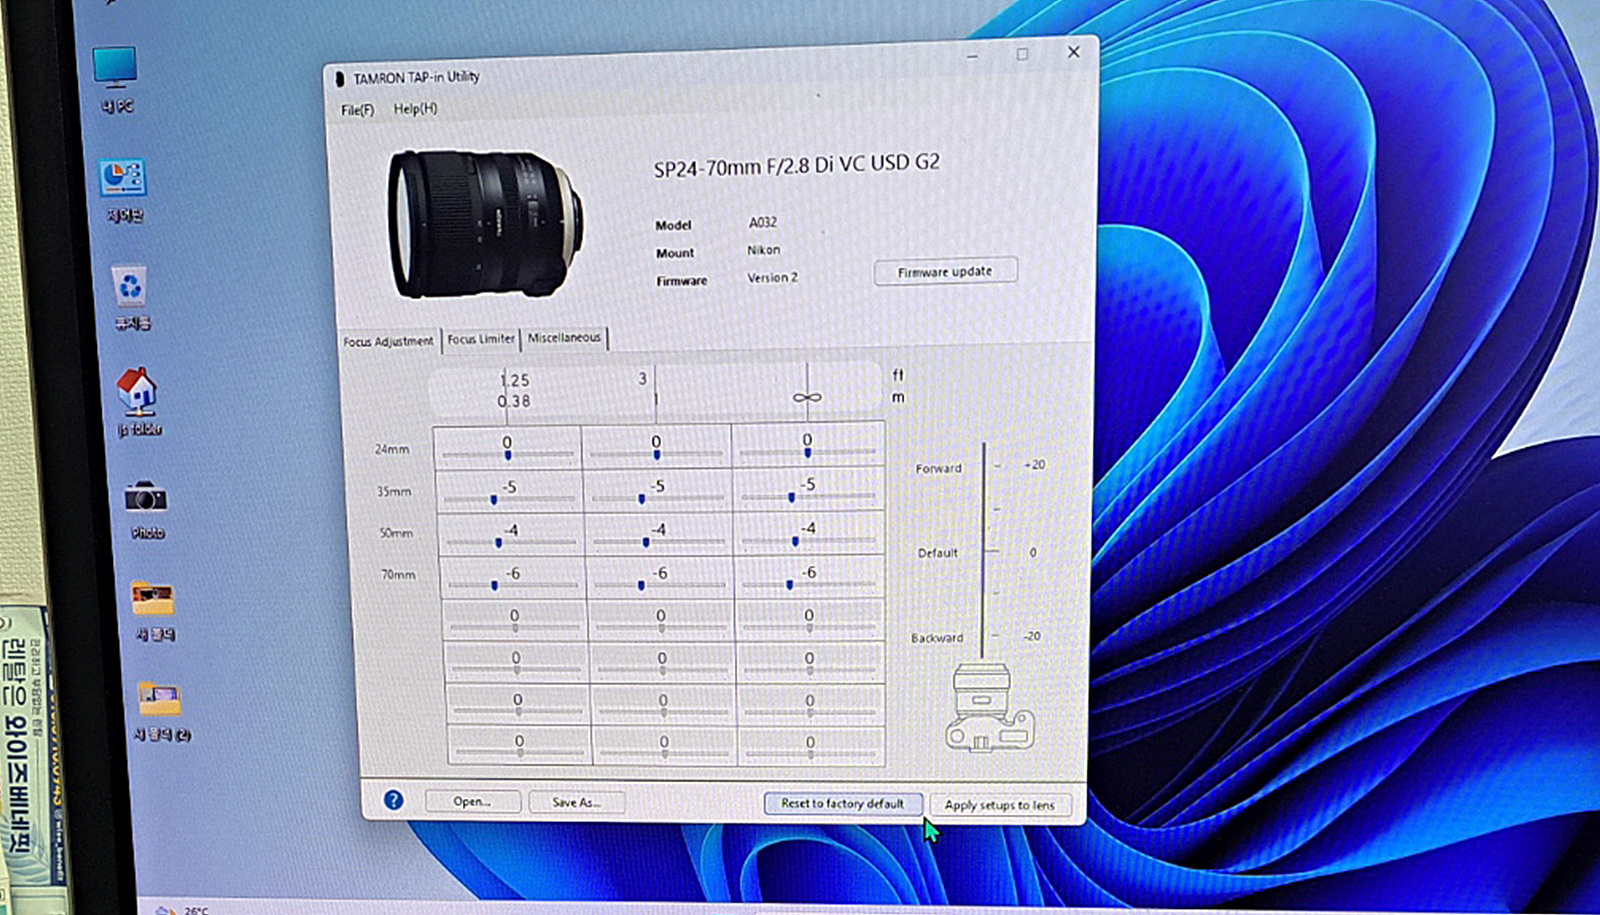Close the TAMRON TAP-in Utility window
Viewport: 1600px width, 915px height.
pos(1073,52)
